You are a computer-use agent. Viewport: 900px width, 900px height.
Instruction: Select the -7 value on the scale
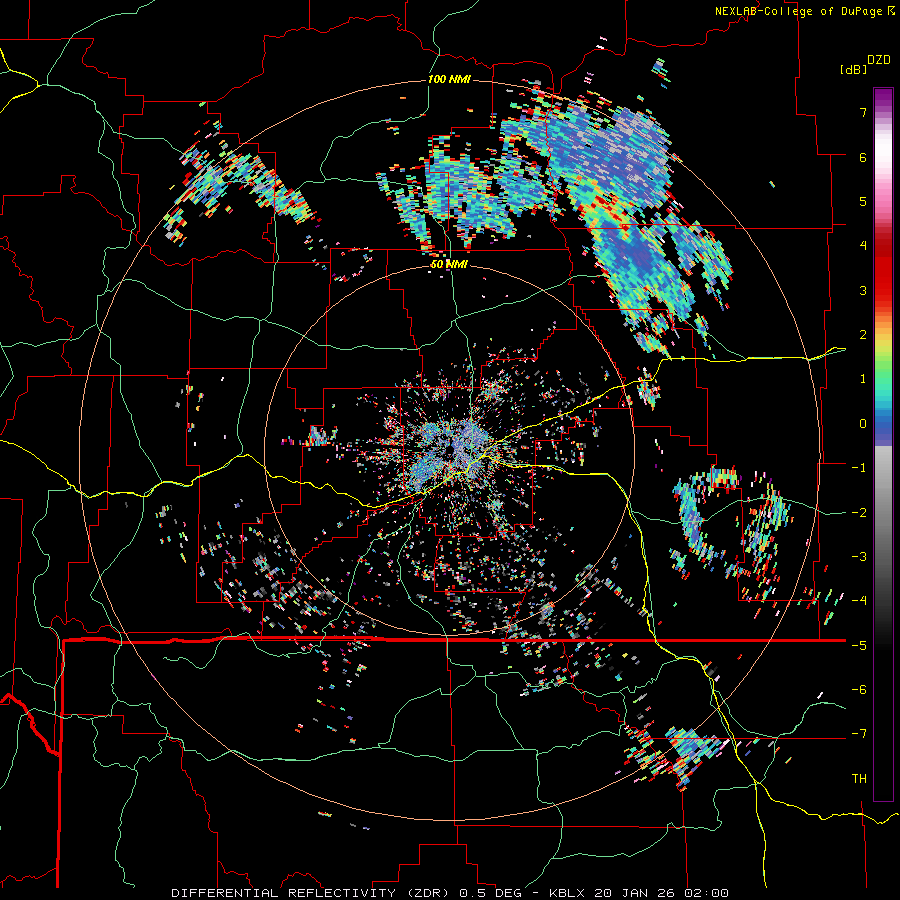859,734
